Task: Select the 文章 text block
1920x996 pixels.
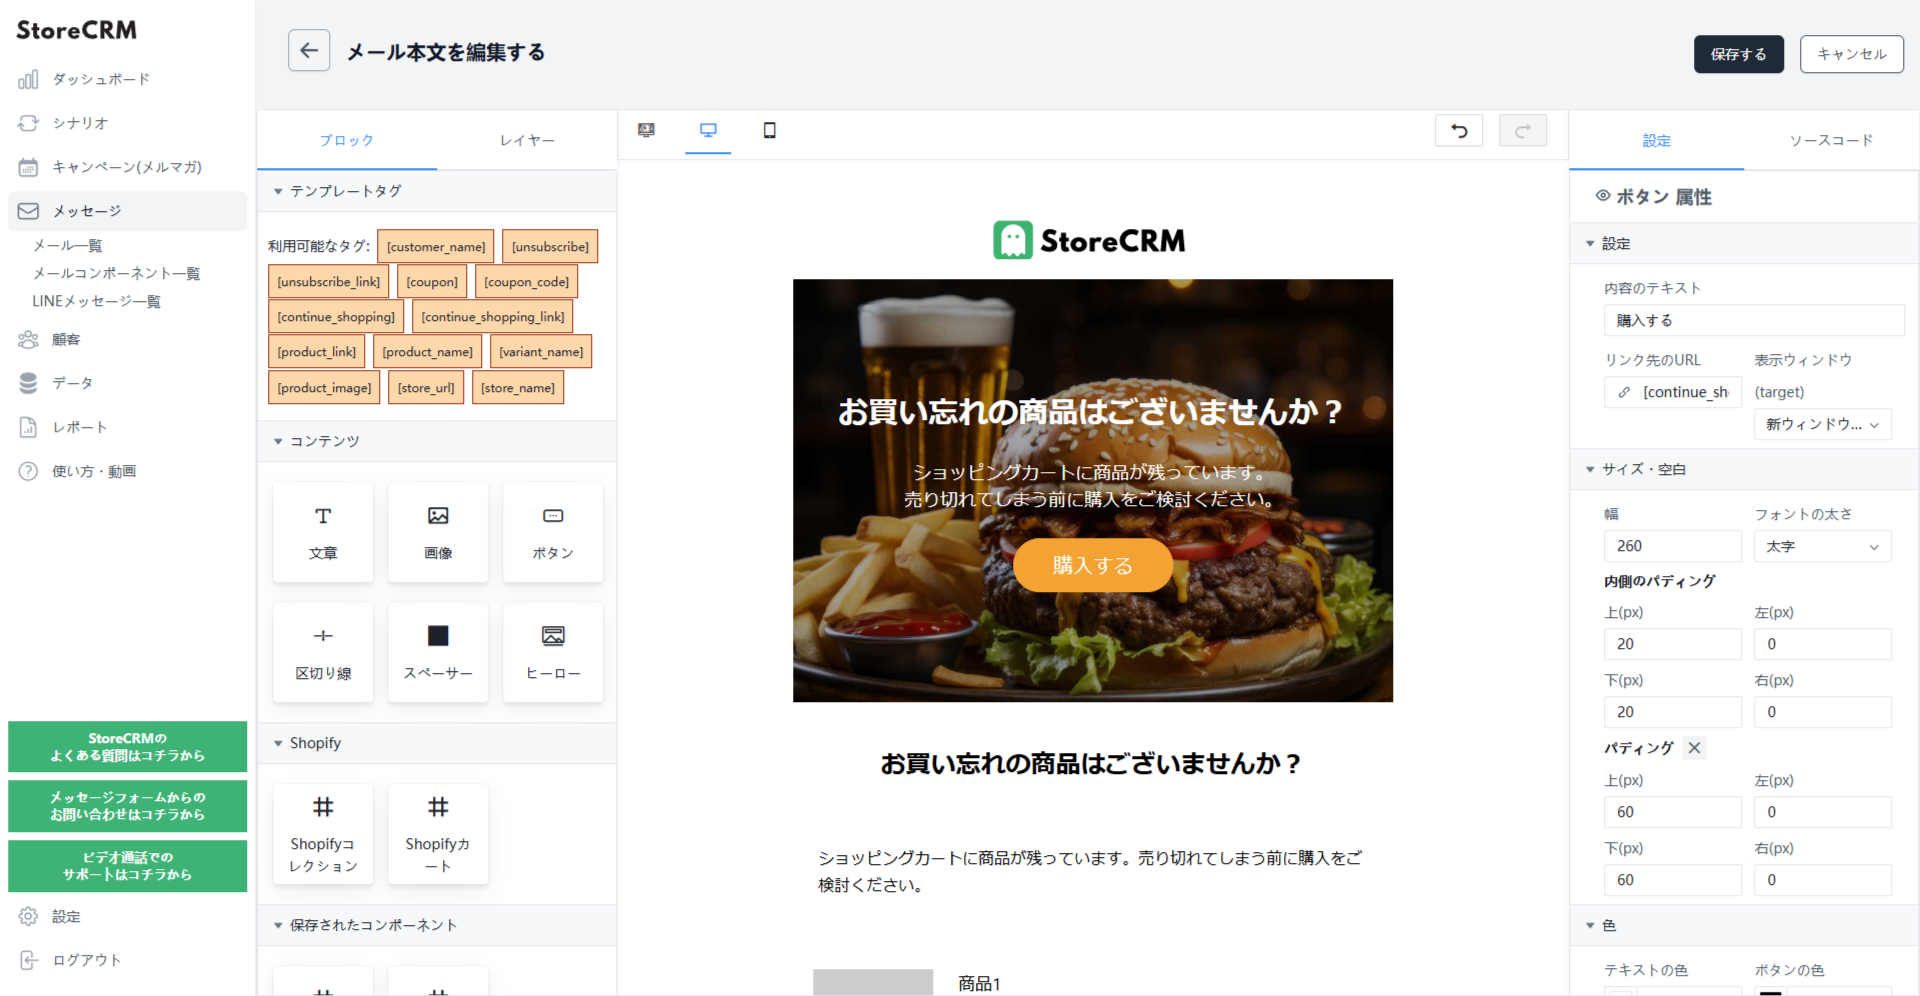Action: (x=323, y=532)
